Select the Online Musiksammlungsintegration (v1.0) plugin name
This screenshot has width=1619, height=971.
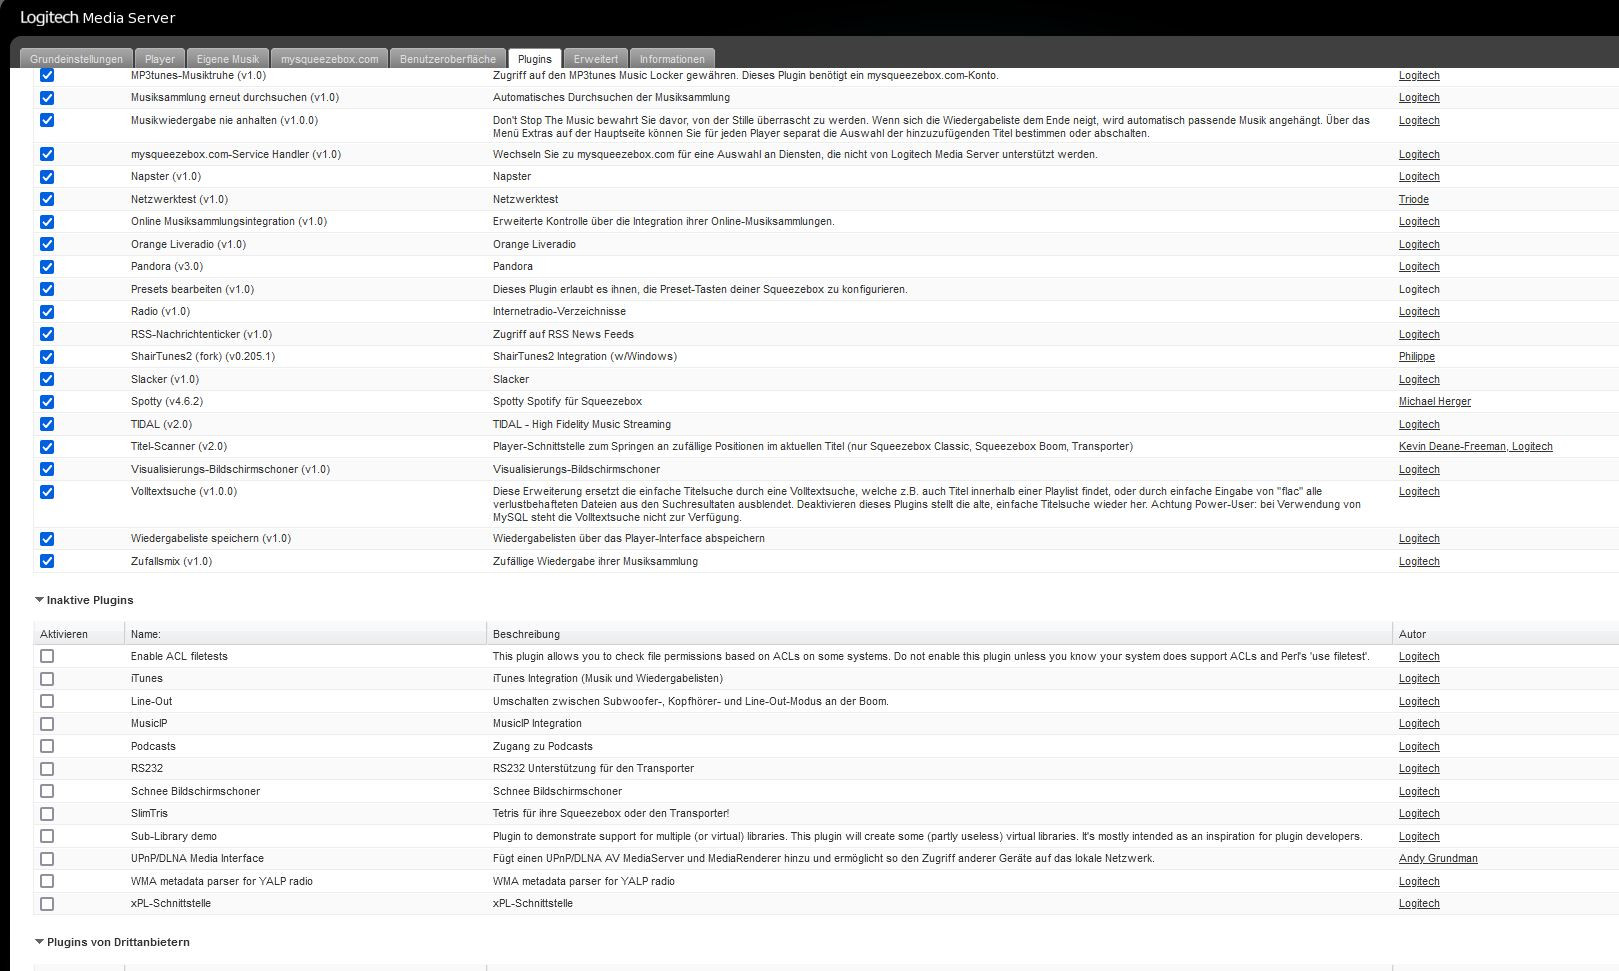click(x=229, y=222)
